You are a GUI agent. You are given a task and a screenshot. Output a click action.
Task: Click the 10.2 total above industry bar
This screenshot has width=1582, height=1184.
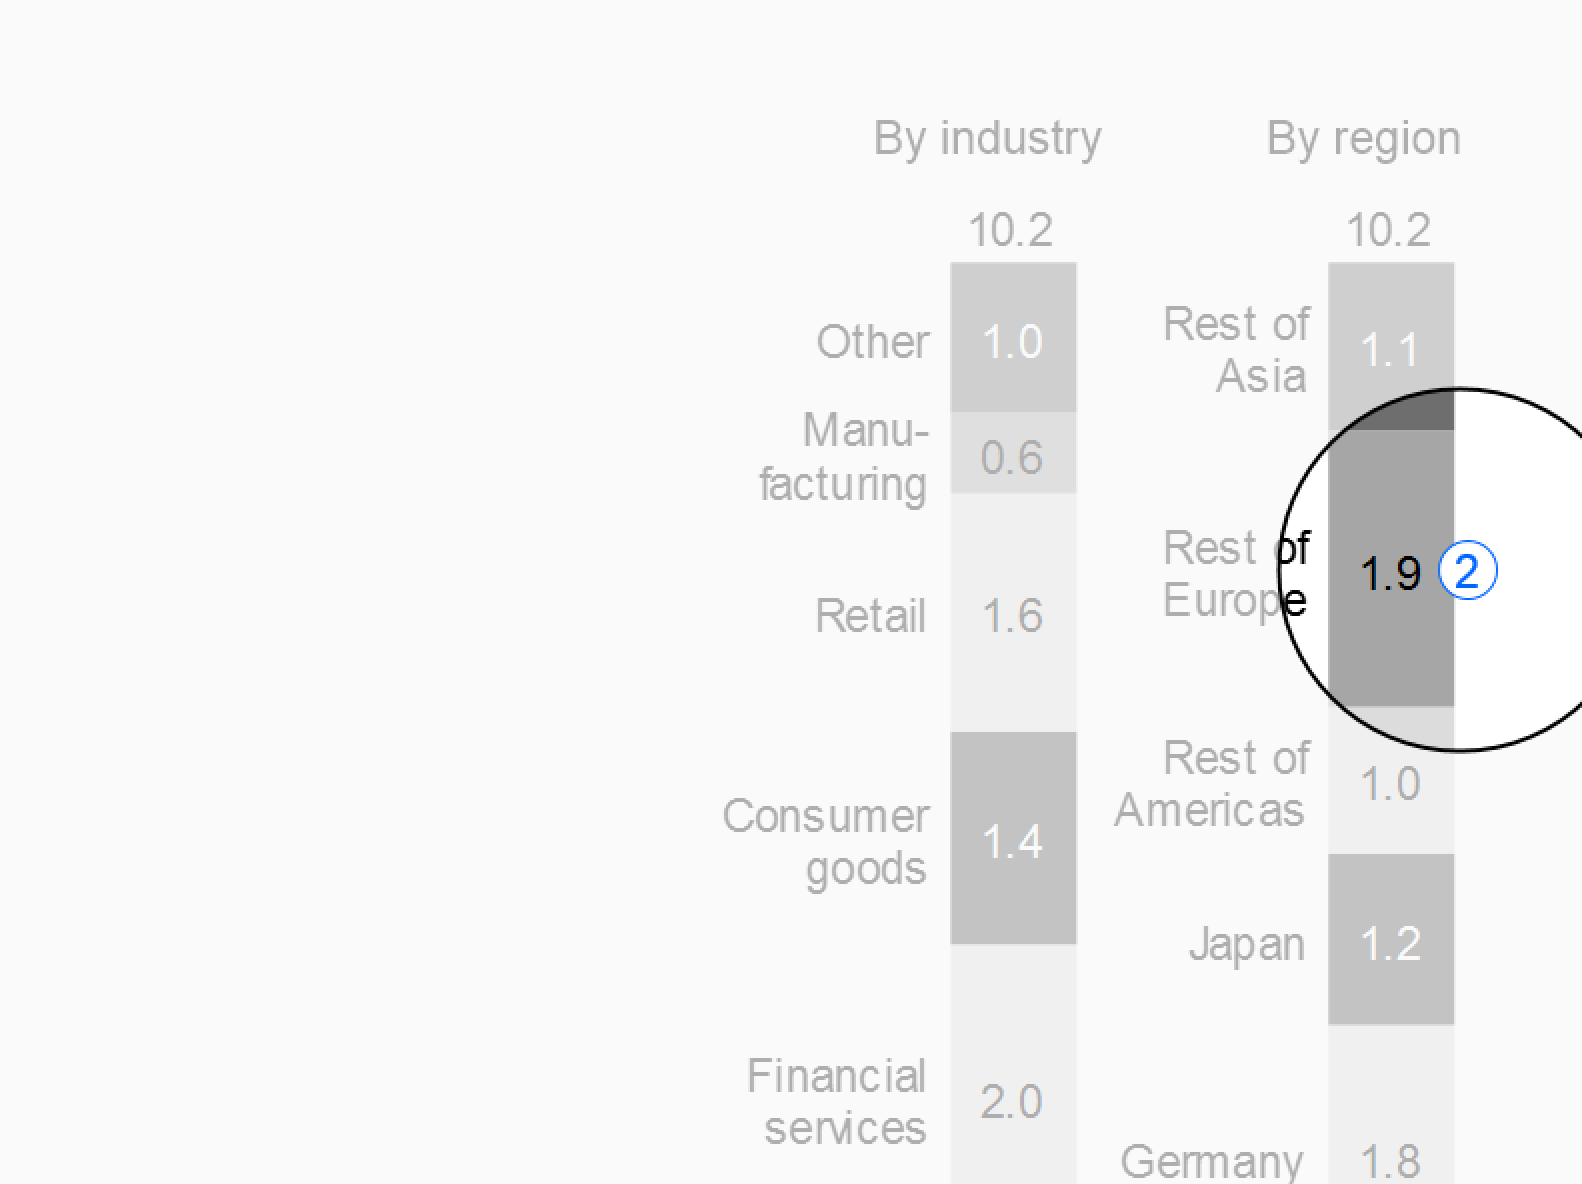(1011, 231)
